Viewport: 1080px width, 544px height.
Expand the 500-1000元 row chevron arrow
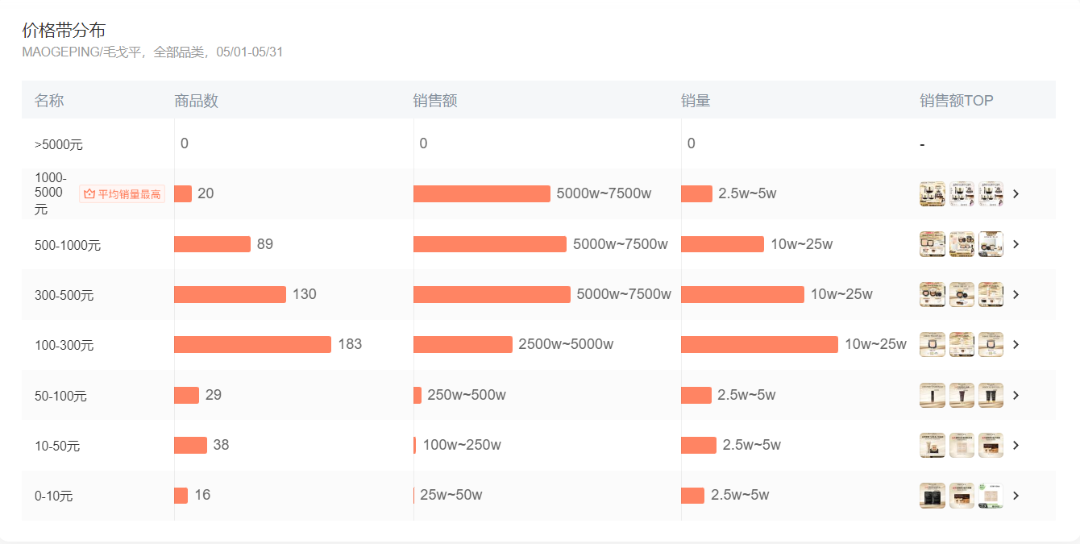(1015, 244)
